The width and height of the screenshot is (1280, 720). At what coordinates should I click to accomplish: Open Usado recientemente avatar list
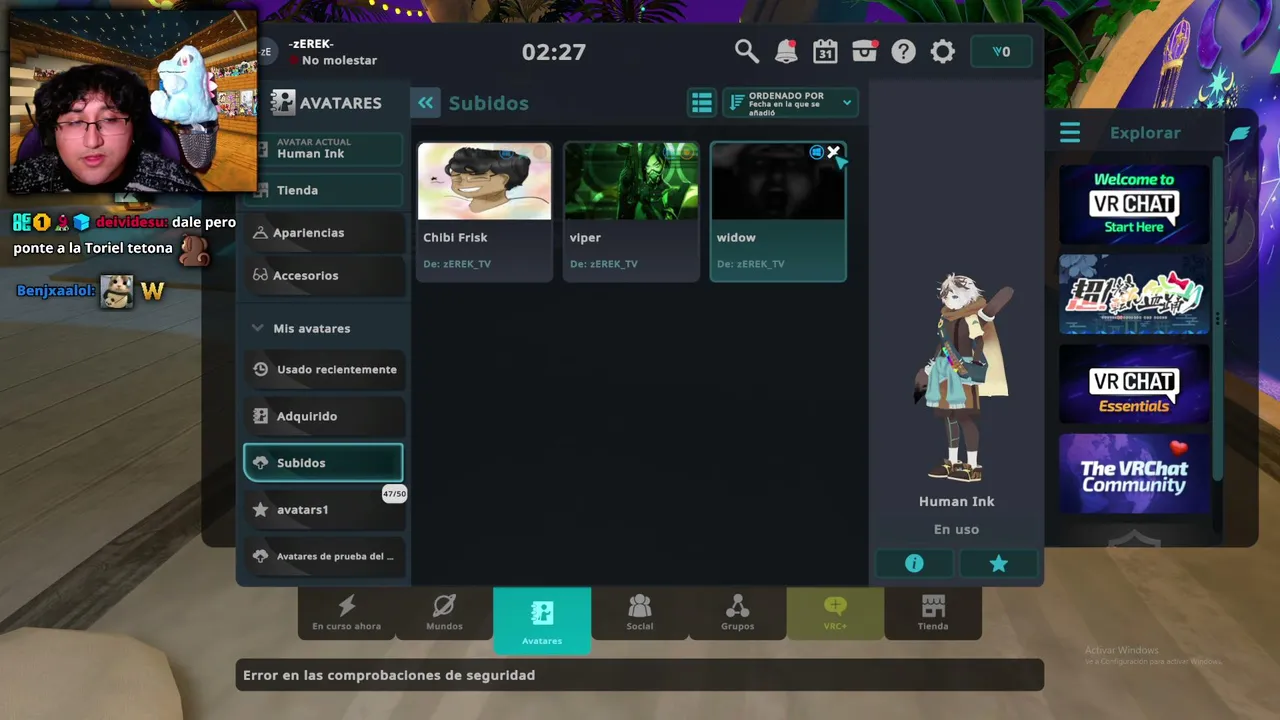(x=323, y=369)
